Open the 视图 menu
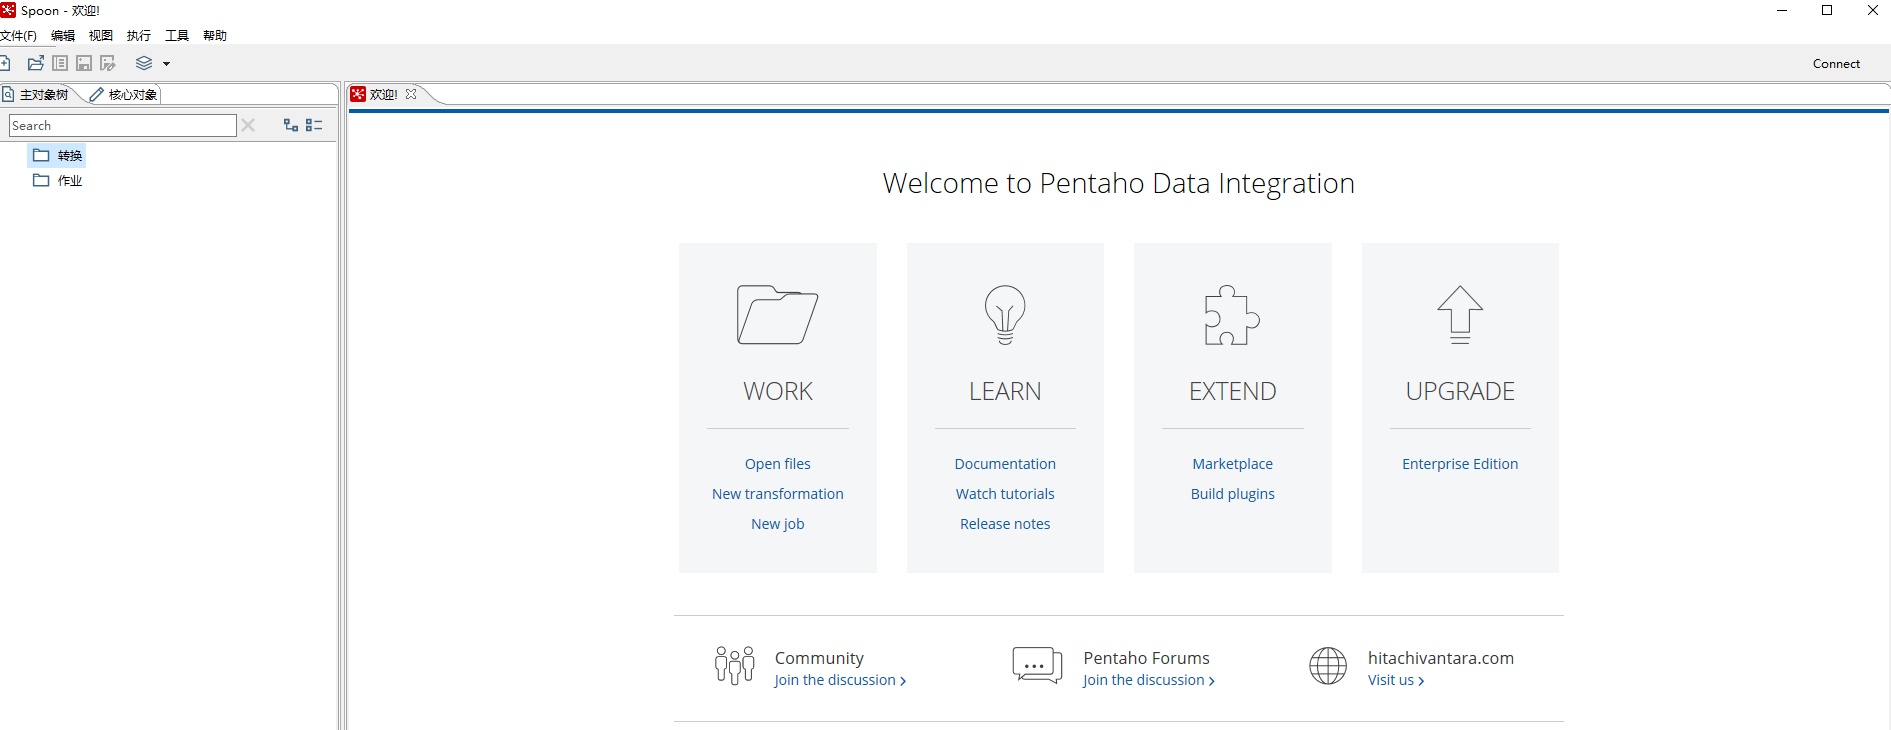1891x730 pixels. (101, 35)
